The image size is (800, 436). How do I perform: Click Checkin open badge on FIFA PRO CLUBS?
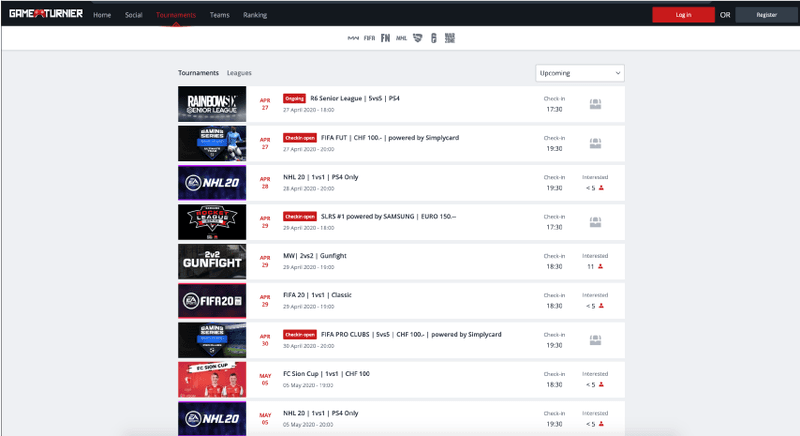point(300,335)
